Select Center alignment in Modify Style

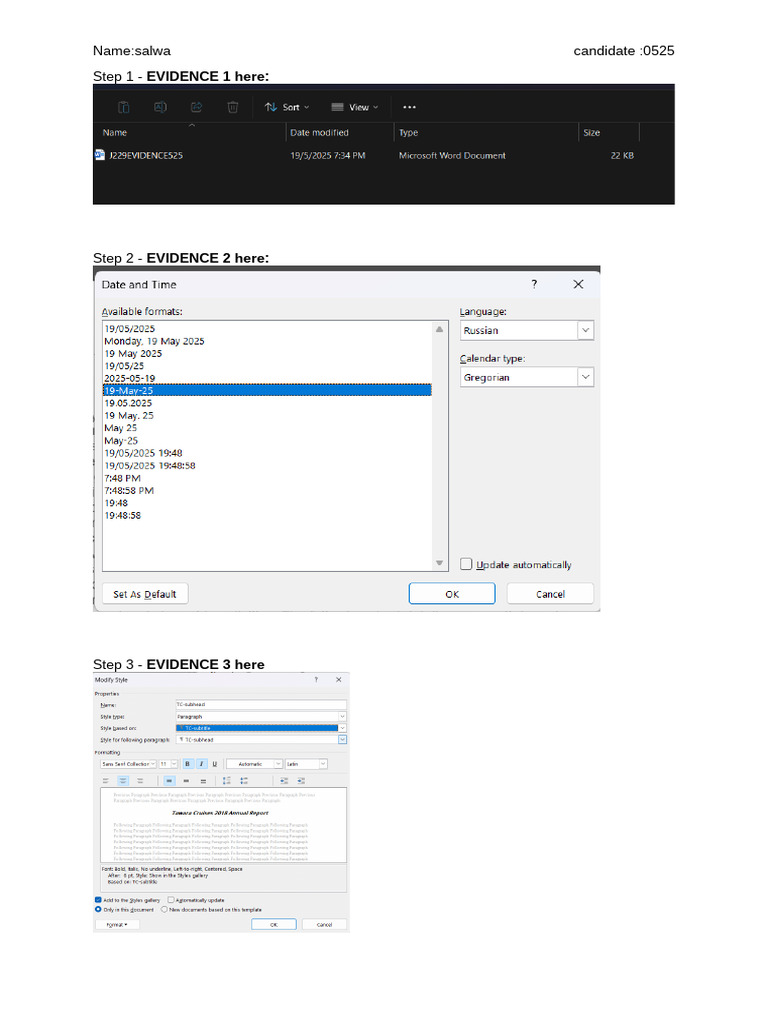pos(123,780)
